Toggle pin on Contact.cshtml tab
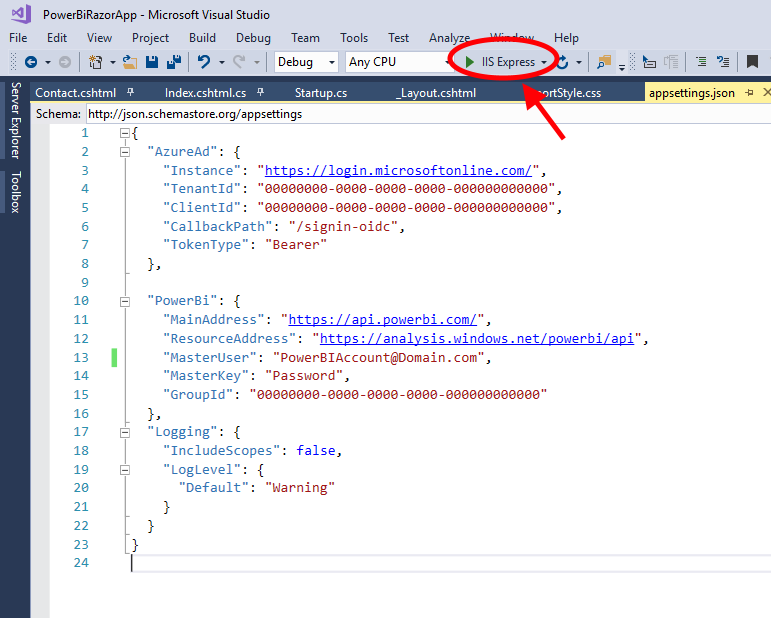The height and width of the screenshot is (618, 771). [130, 92]
